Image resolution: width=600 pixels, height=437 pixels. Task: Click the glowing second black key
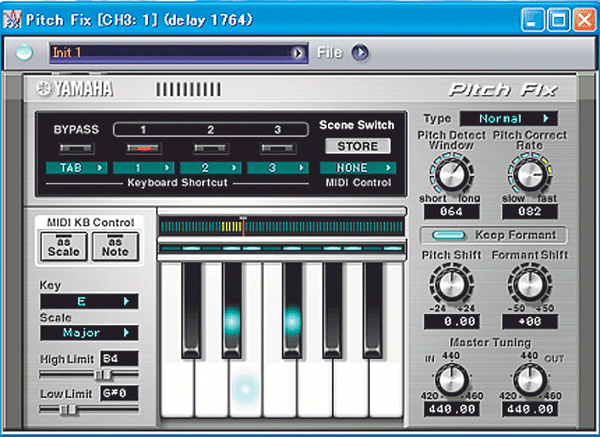point(232,310)
